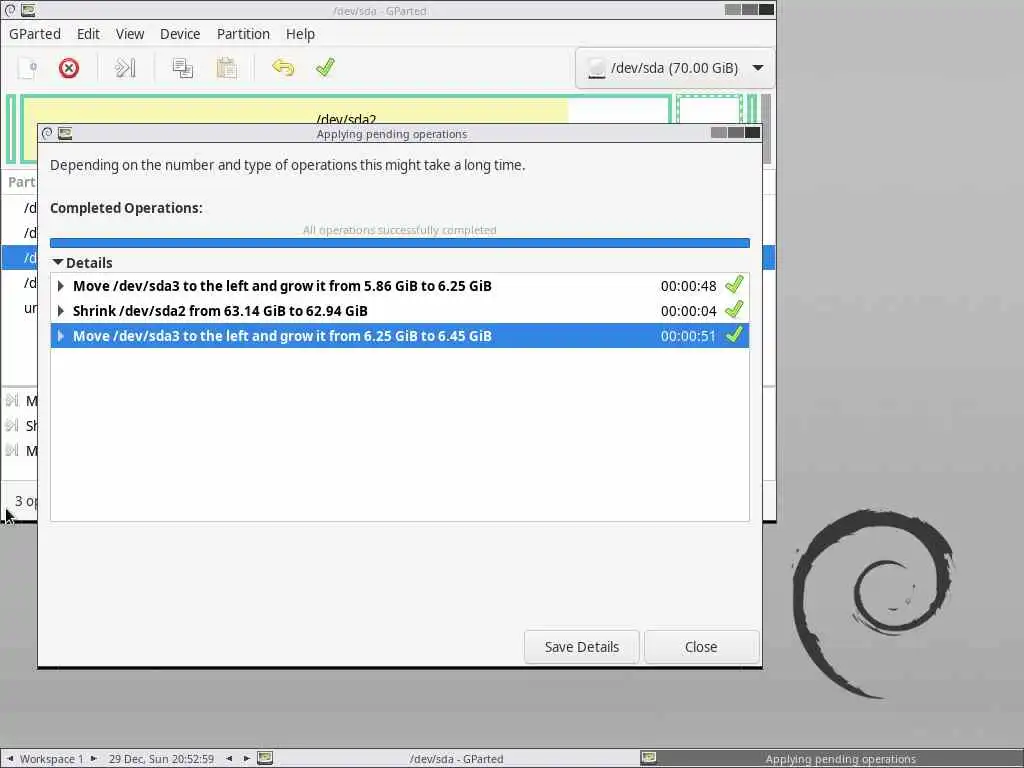Click the red Delete partition icon

pos(69,68)
